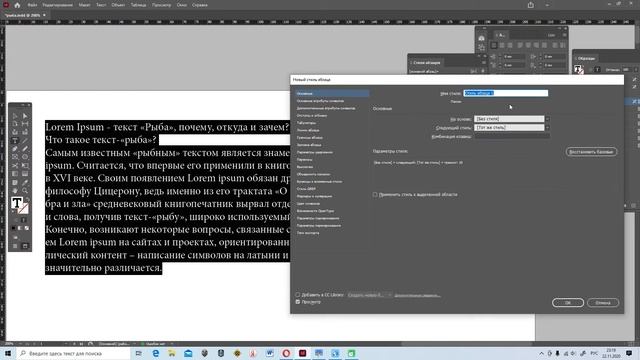
Task: Open the Windows Start menu
Action: pyautogui.click(x=7, y=353)
